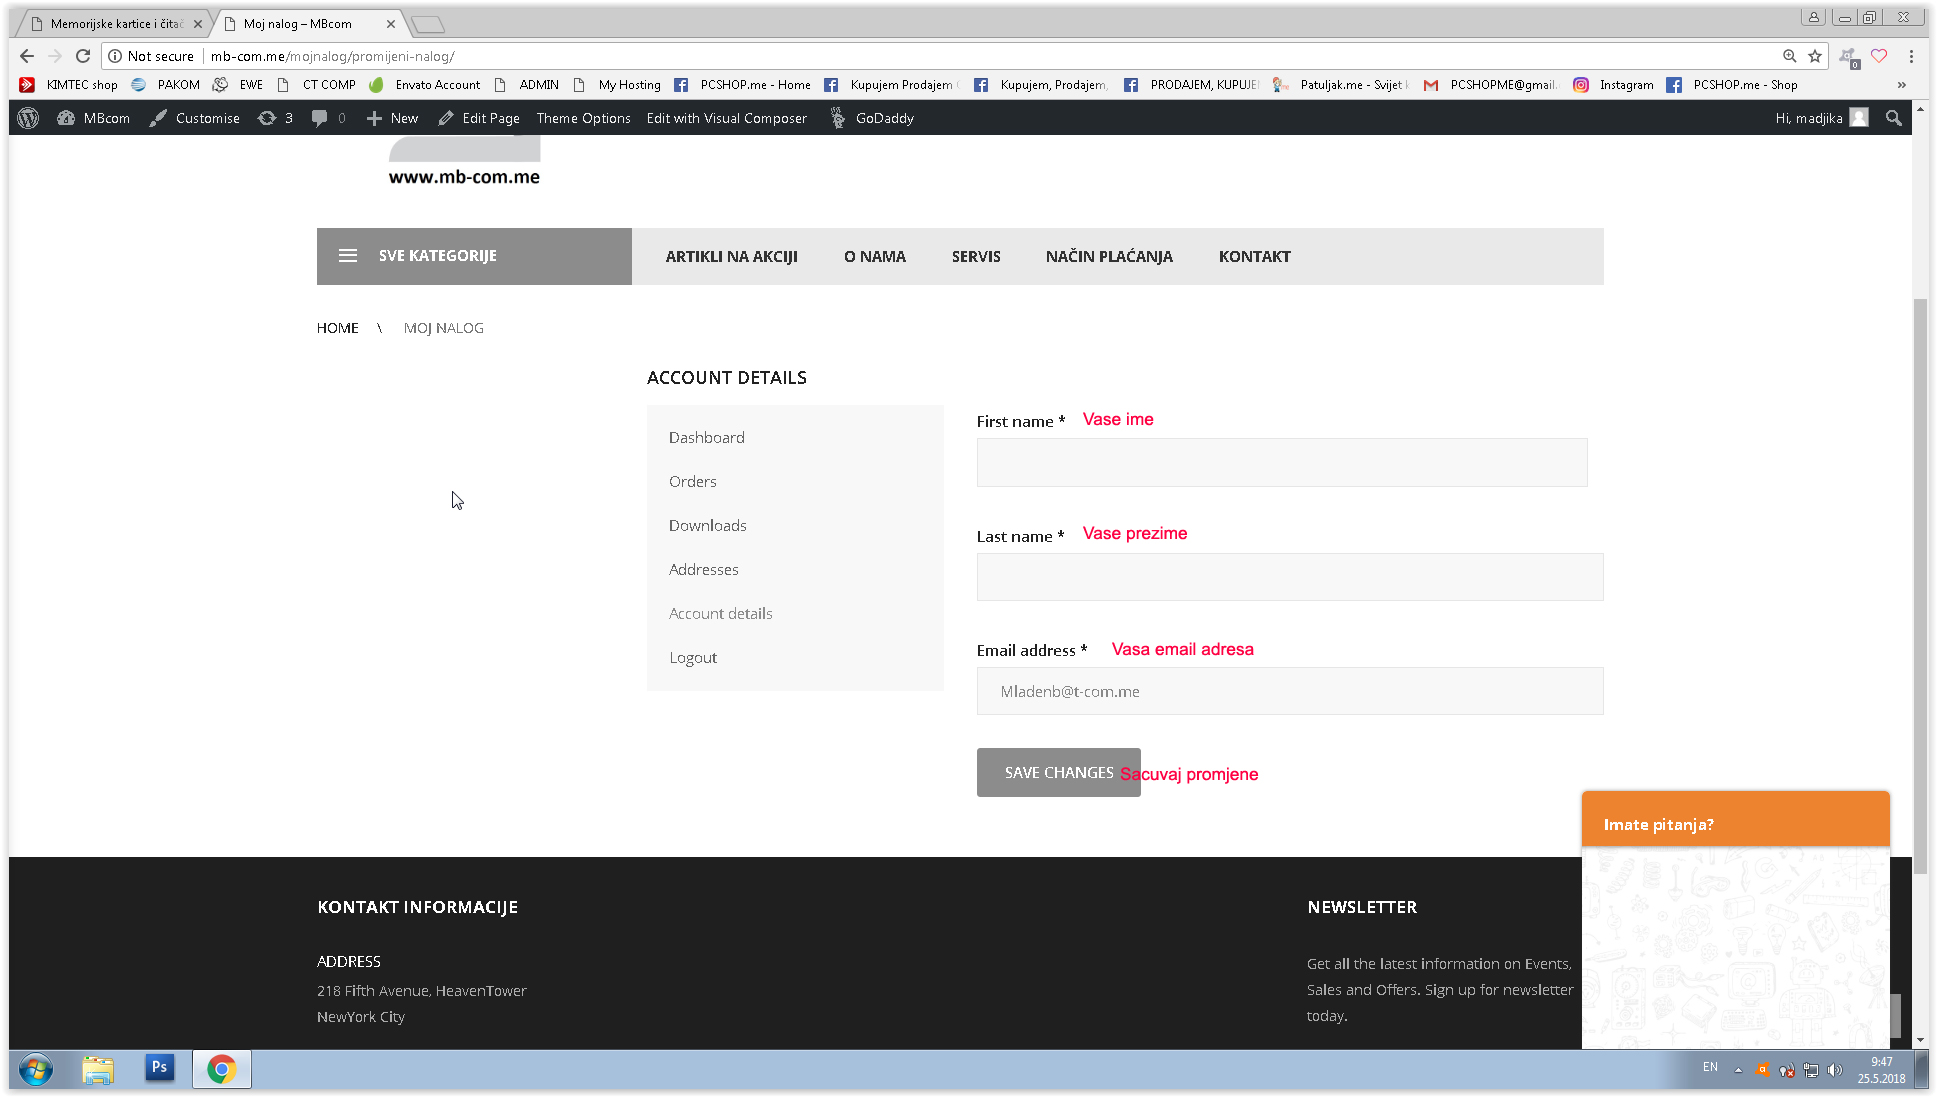1937x1097 pixels.
Task: Show hidden tray icons arrow
Action: point(1738,1070)
